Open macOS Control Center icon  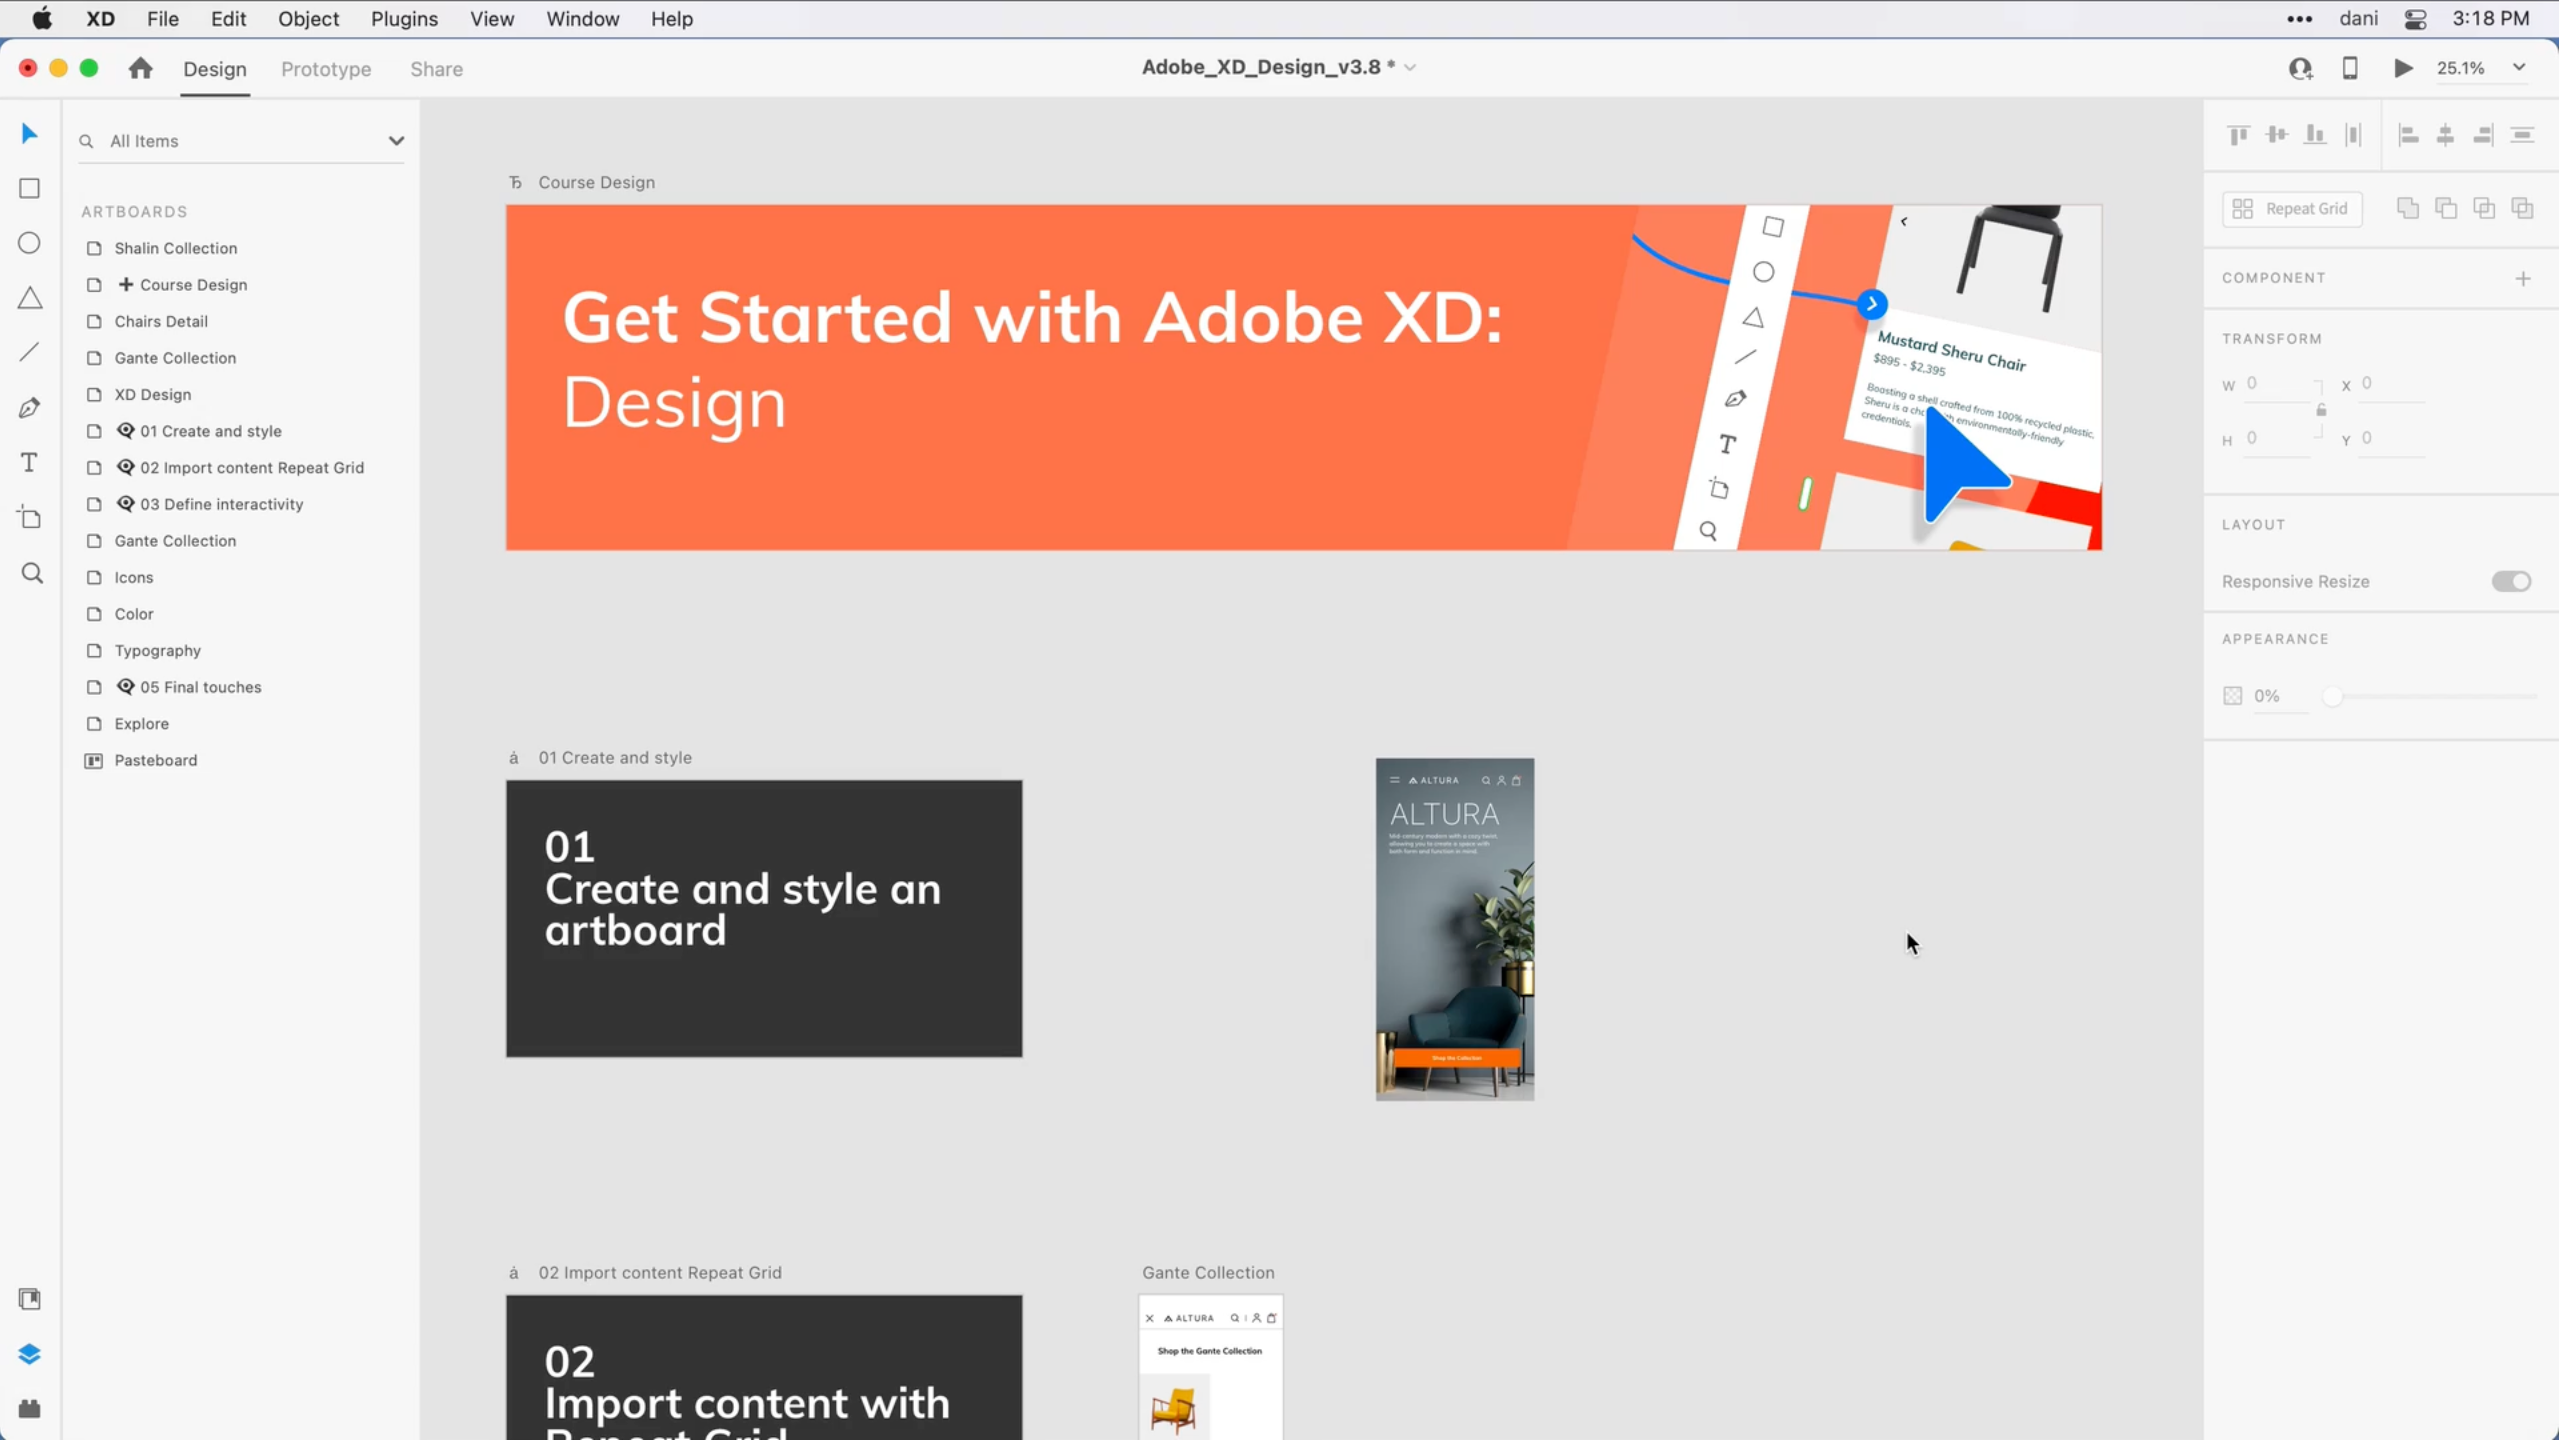pos(2415,19)
